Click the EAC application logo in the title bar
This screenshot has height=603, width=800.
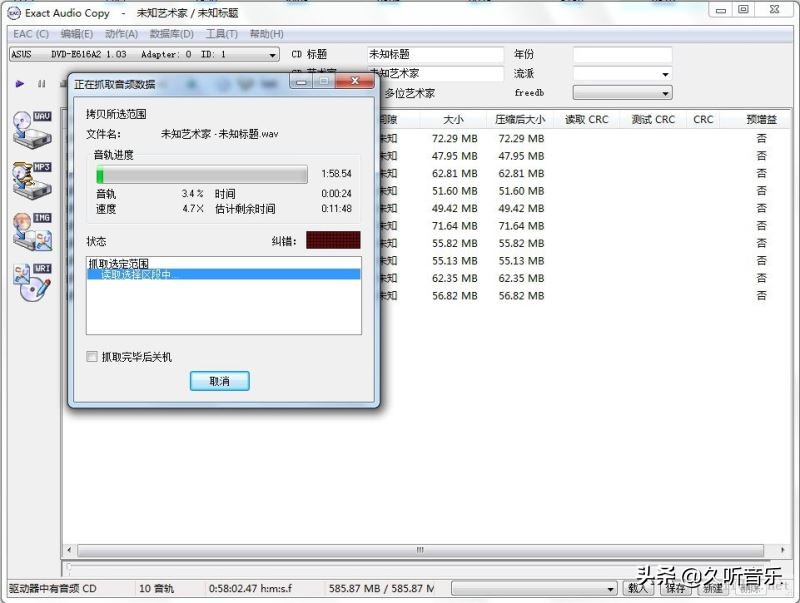(14, 13)
